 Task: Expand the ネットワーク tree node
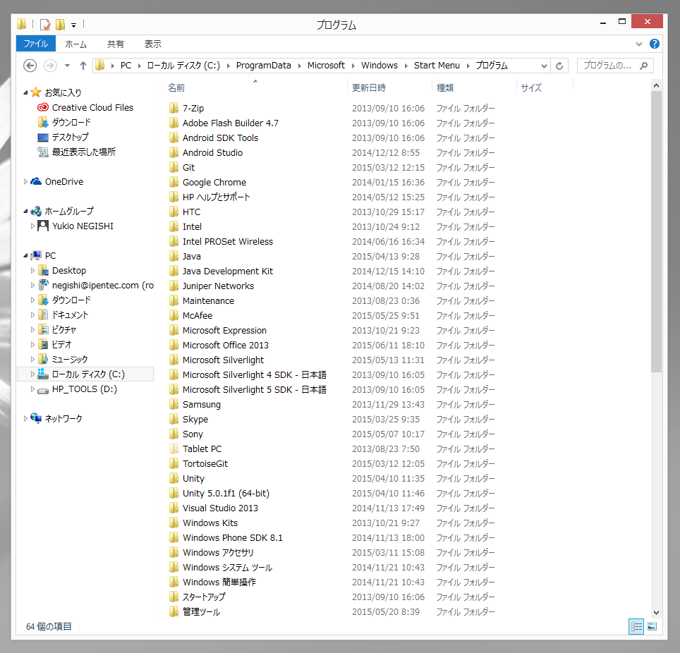[26, 418]
